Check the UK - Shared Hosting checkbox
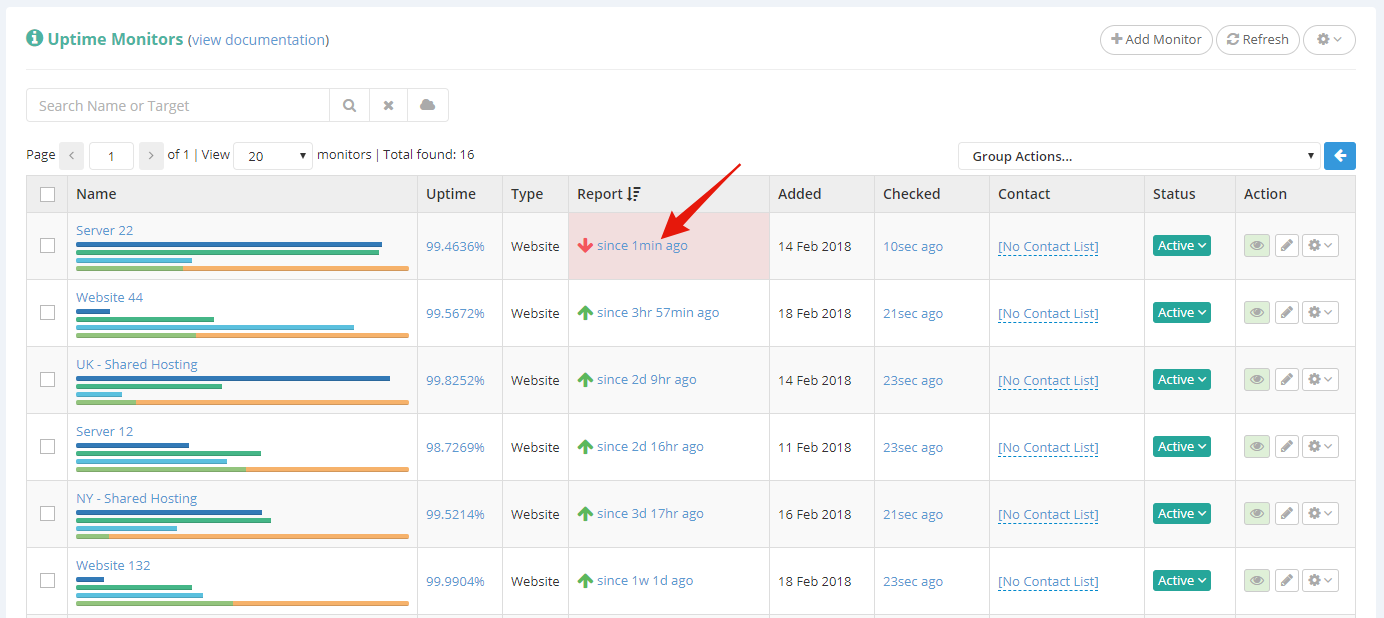1384x618 pixels. point(47,380)
